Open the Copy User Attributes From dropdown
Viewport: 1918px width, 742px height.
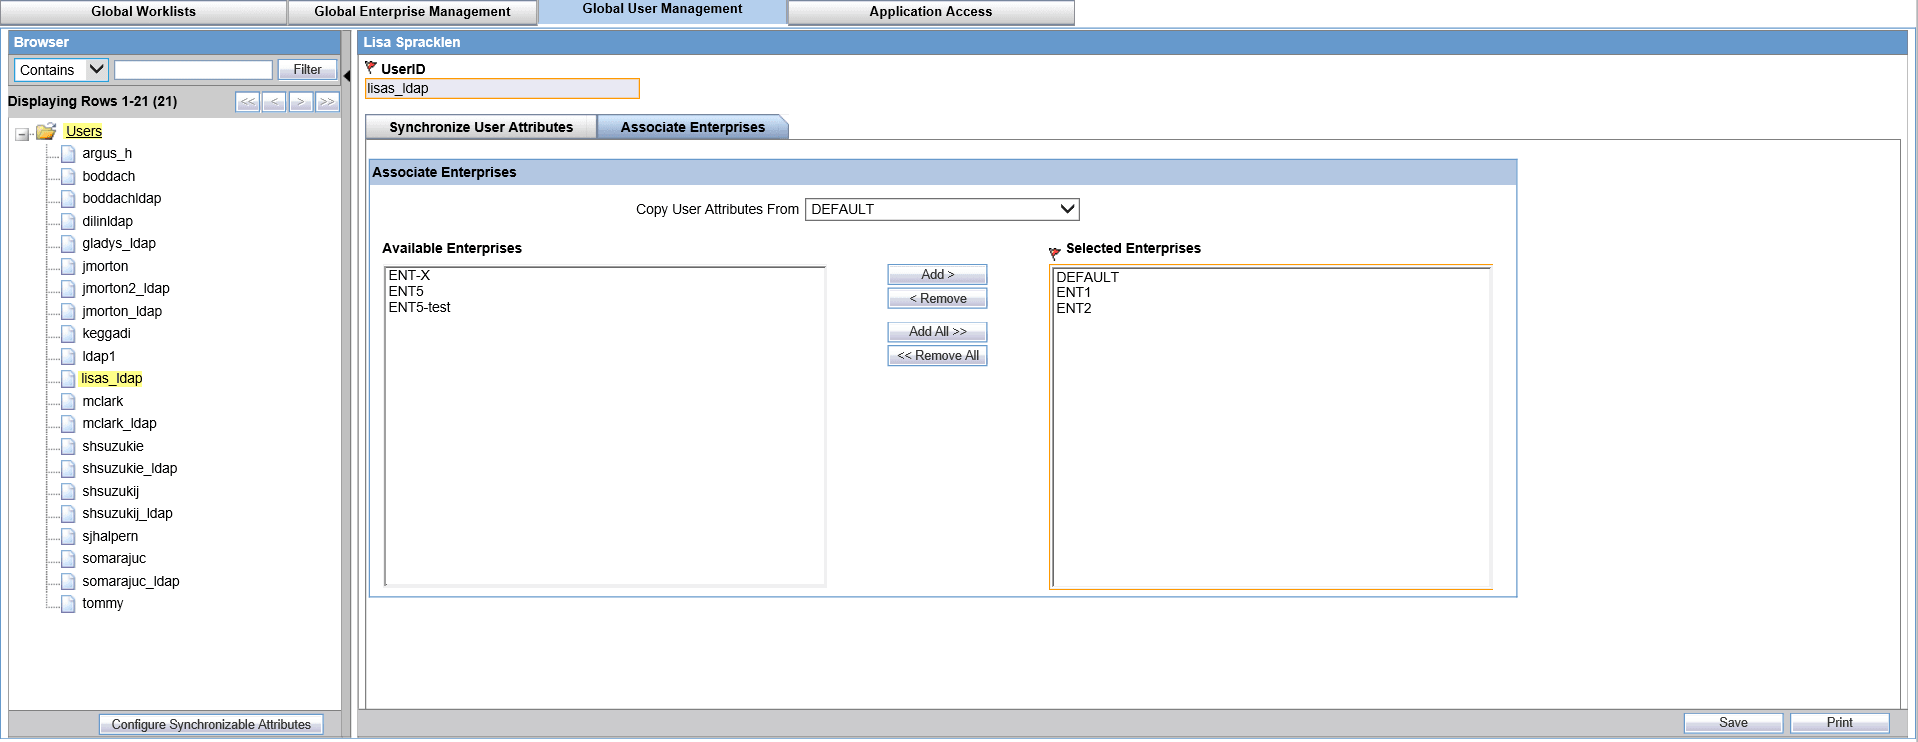click(x=942, y=209)
